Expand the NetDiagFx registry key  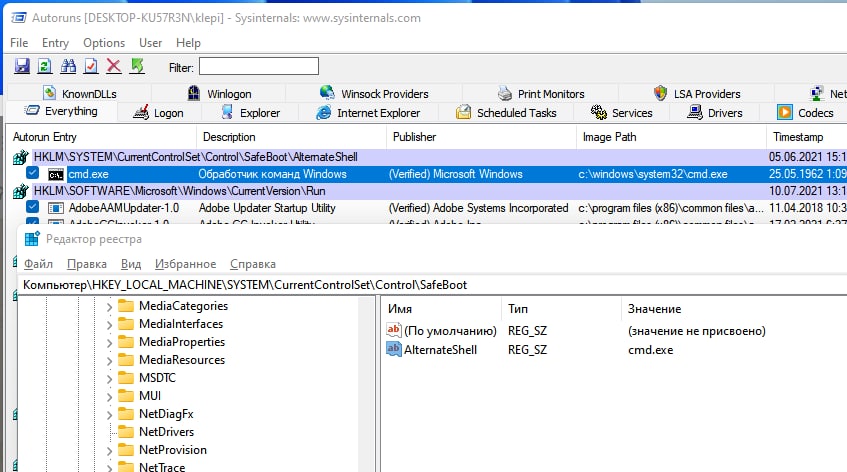pyautogui.click(x=109, y=415)
